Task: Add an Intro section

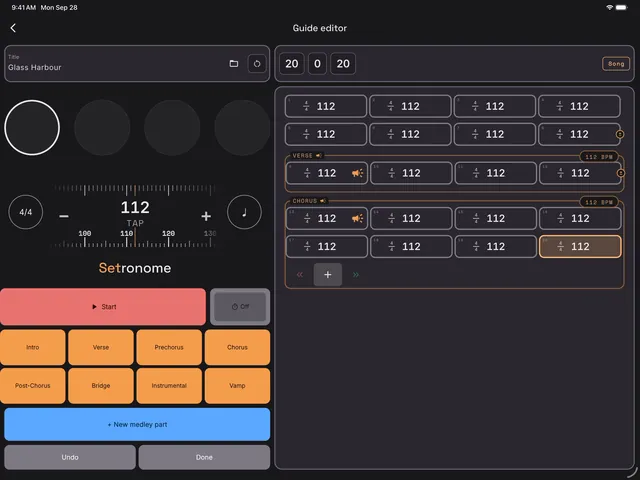Action: click(x=33, y=347)
